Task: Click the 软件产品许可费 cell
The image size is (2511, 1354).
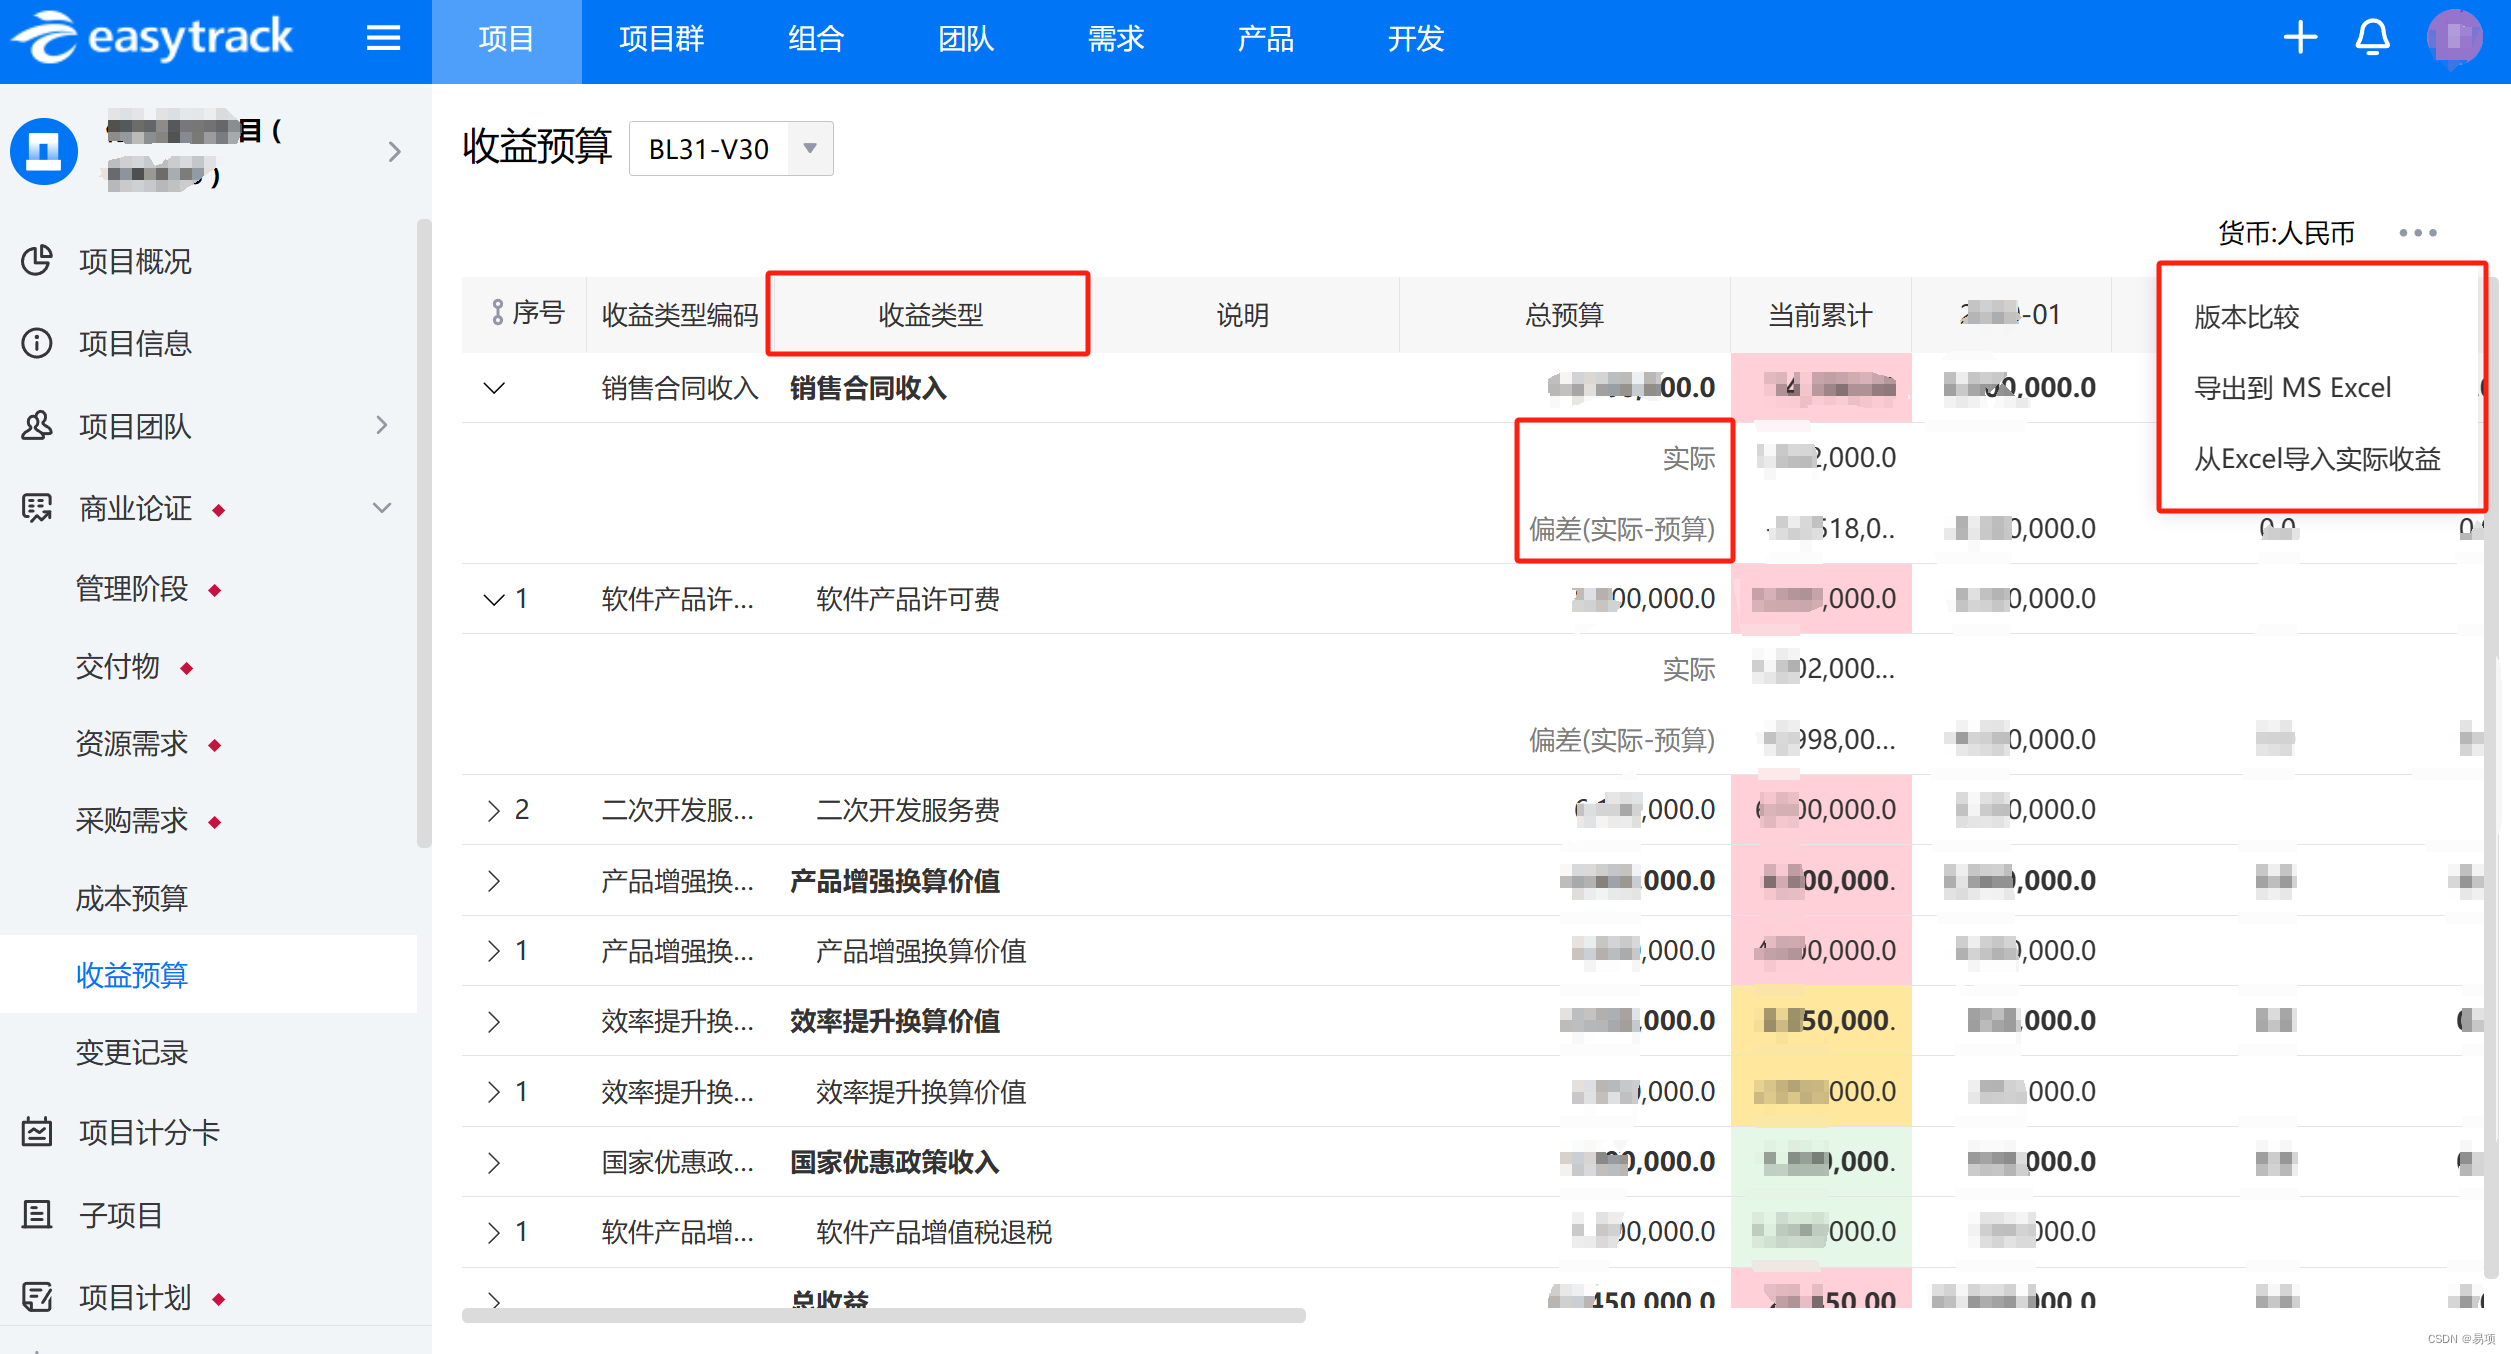Action: tap(908, 599)
